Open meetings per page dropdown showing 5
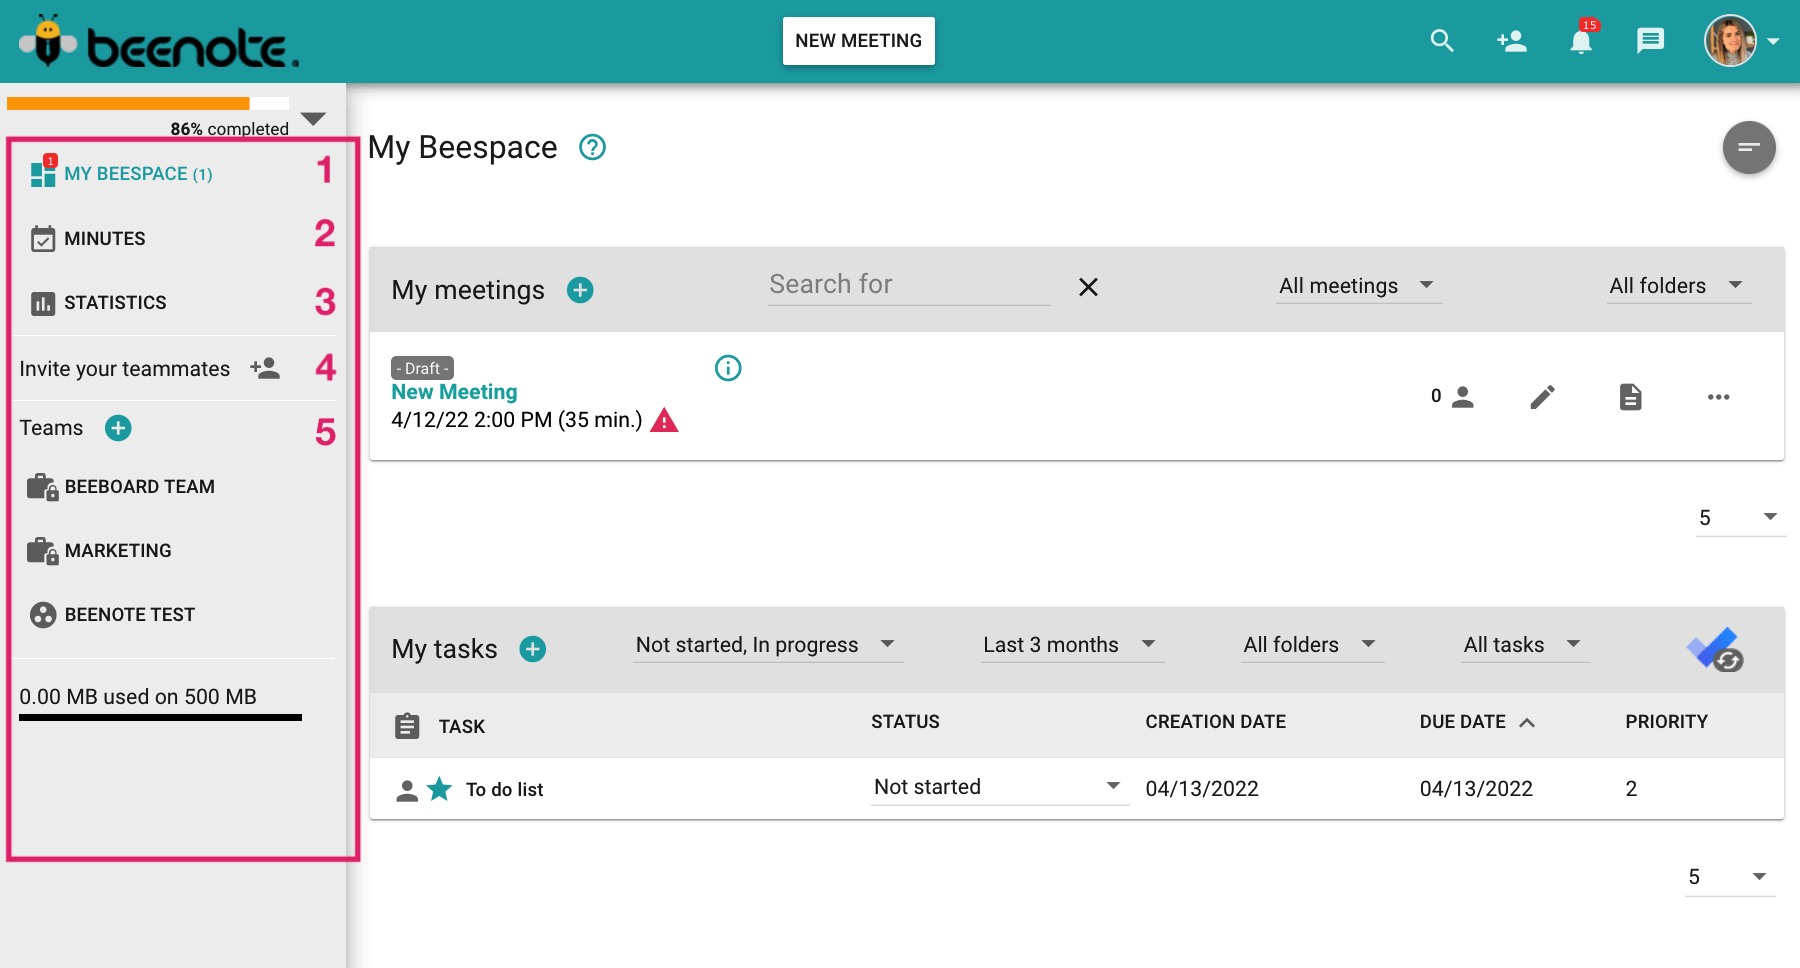1800x968 pixels. click(1740, 518)
